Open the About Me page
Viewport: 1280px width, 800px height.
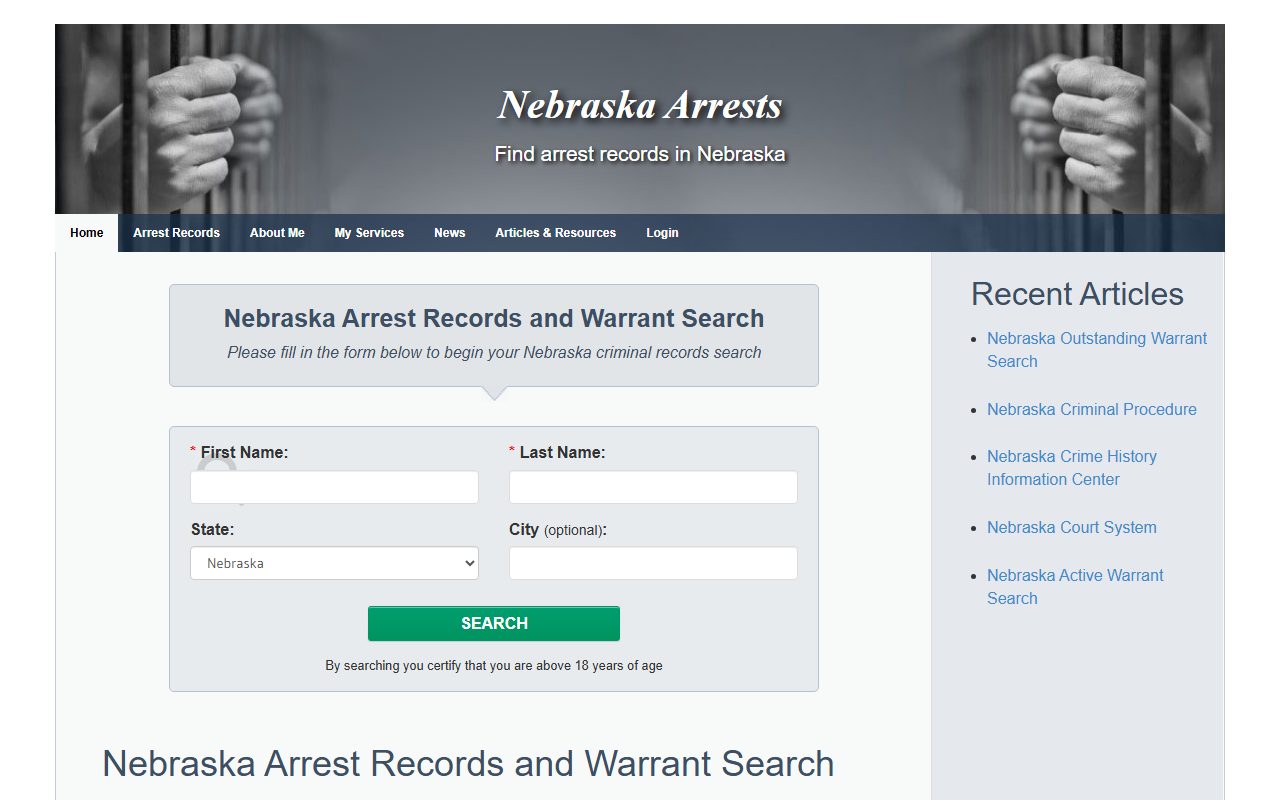(x=277, y=233)
